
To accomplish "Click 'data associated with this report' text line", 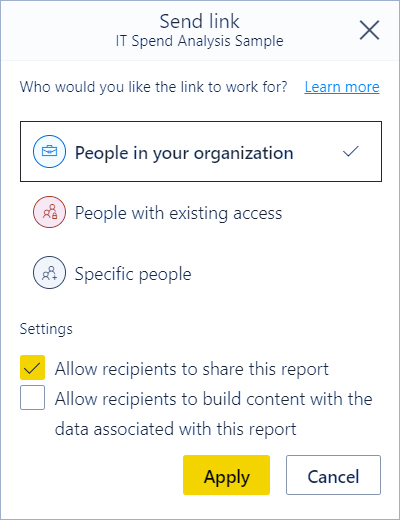I will coord(176,429).
